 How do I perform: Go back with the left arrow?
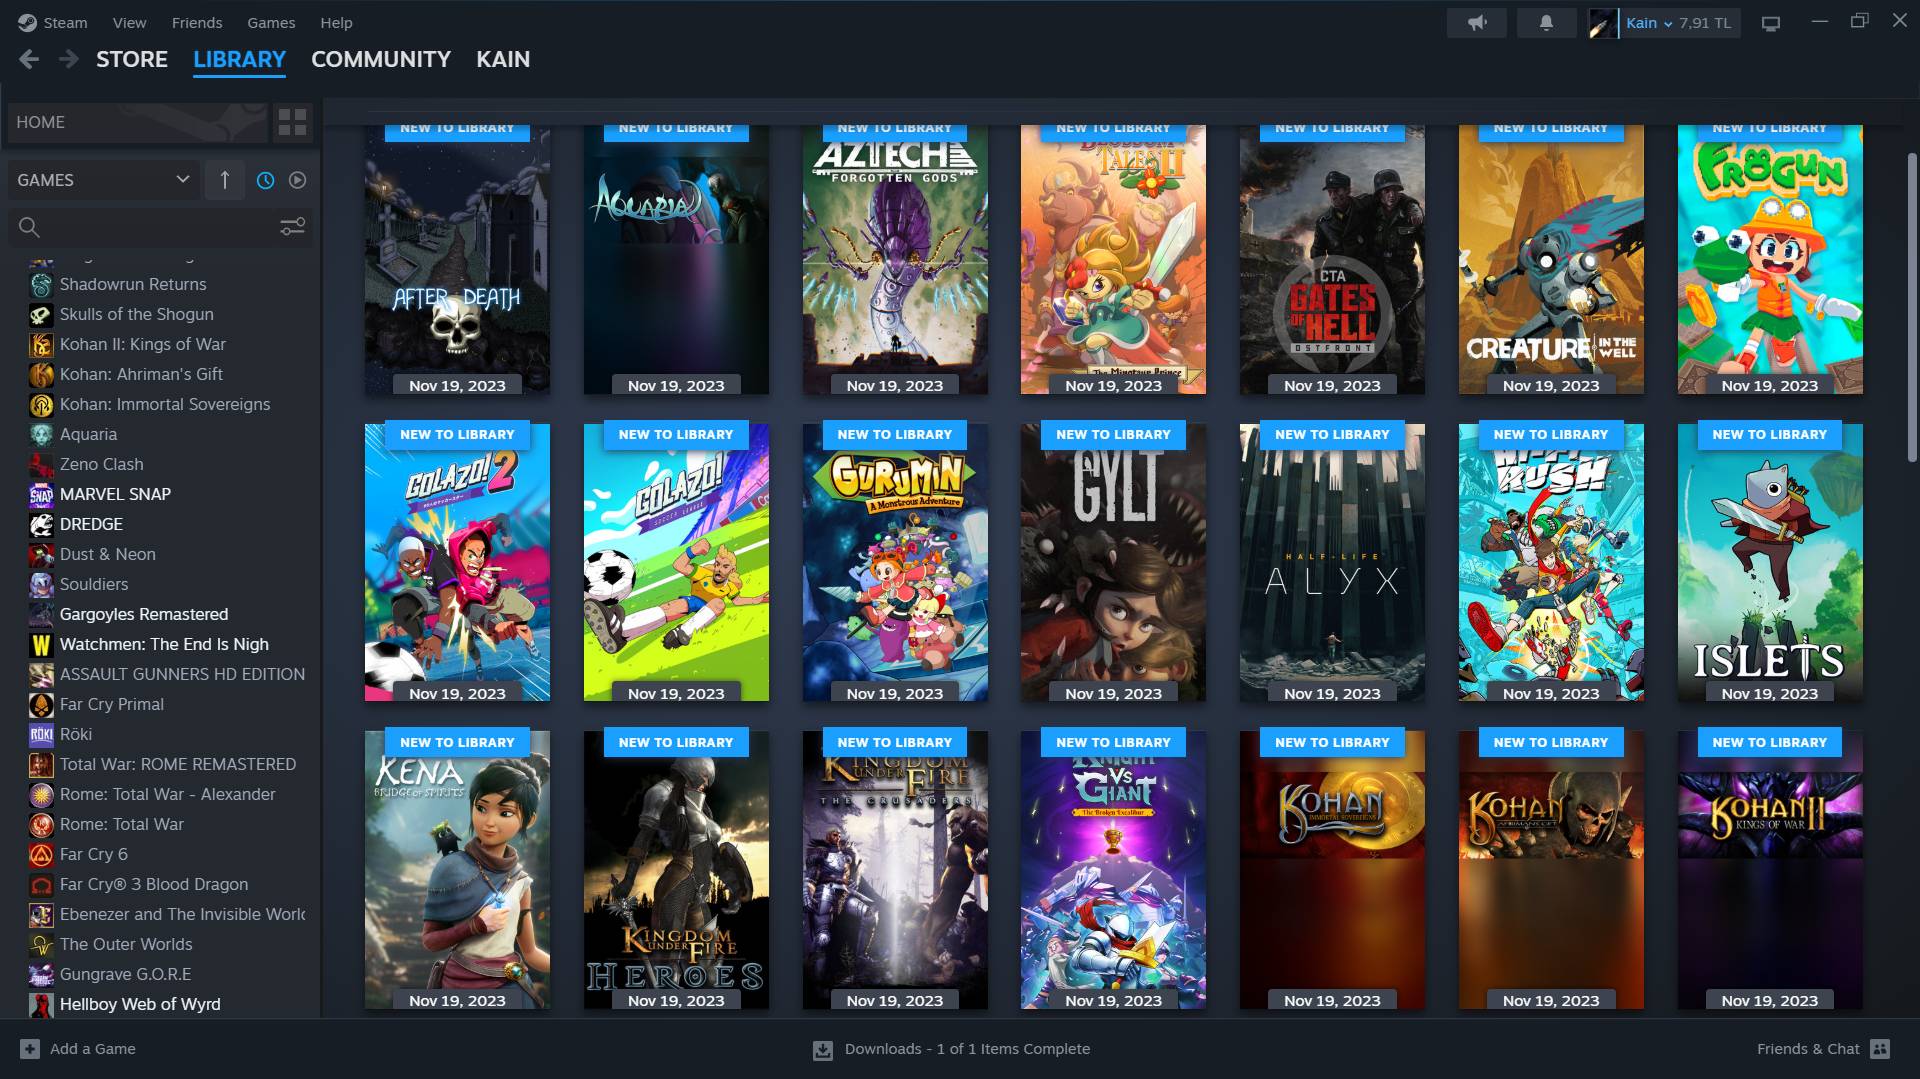[29, 60]
